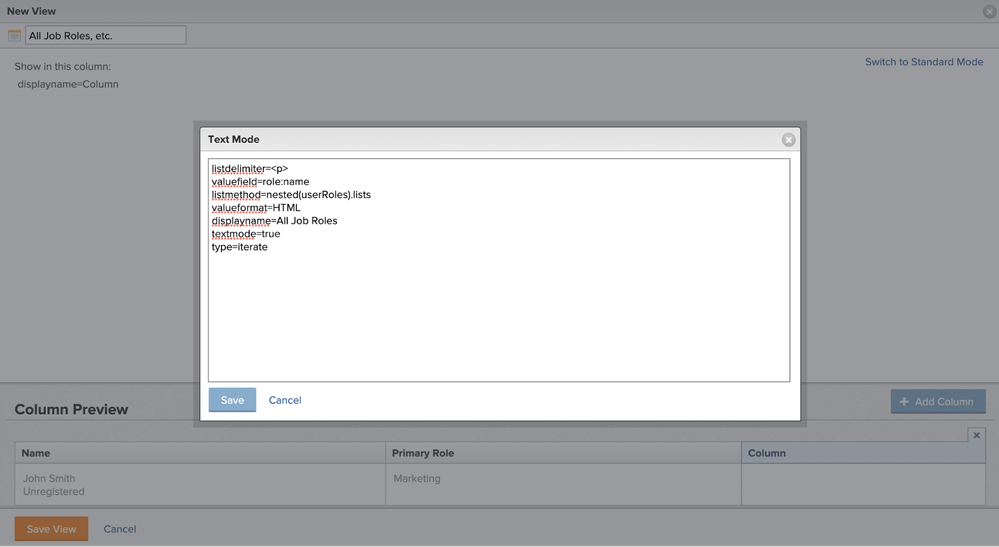
Task: Cancel the new view next to Save View
Action: 119,529
